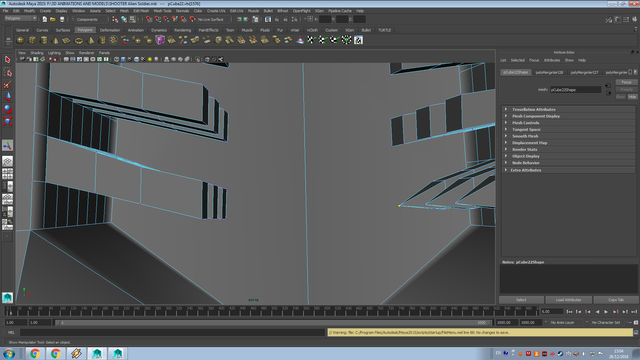Image resolution: width=640 pixels, height=360 pixels.
Task: Toggle snap to curve magnet icon
Action: [x=158, y=19]
